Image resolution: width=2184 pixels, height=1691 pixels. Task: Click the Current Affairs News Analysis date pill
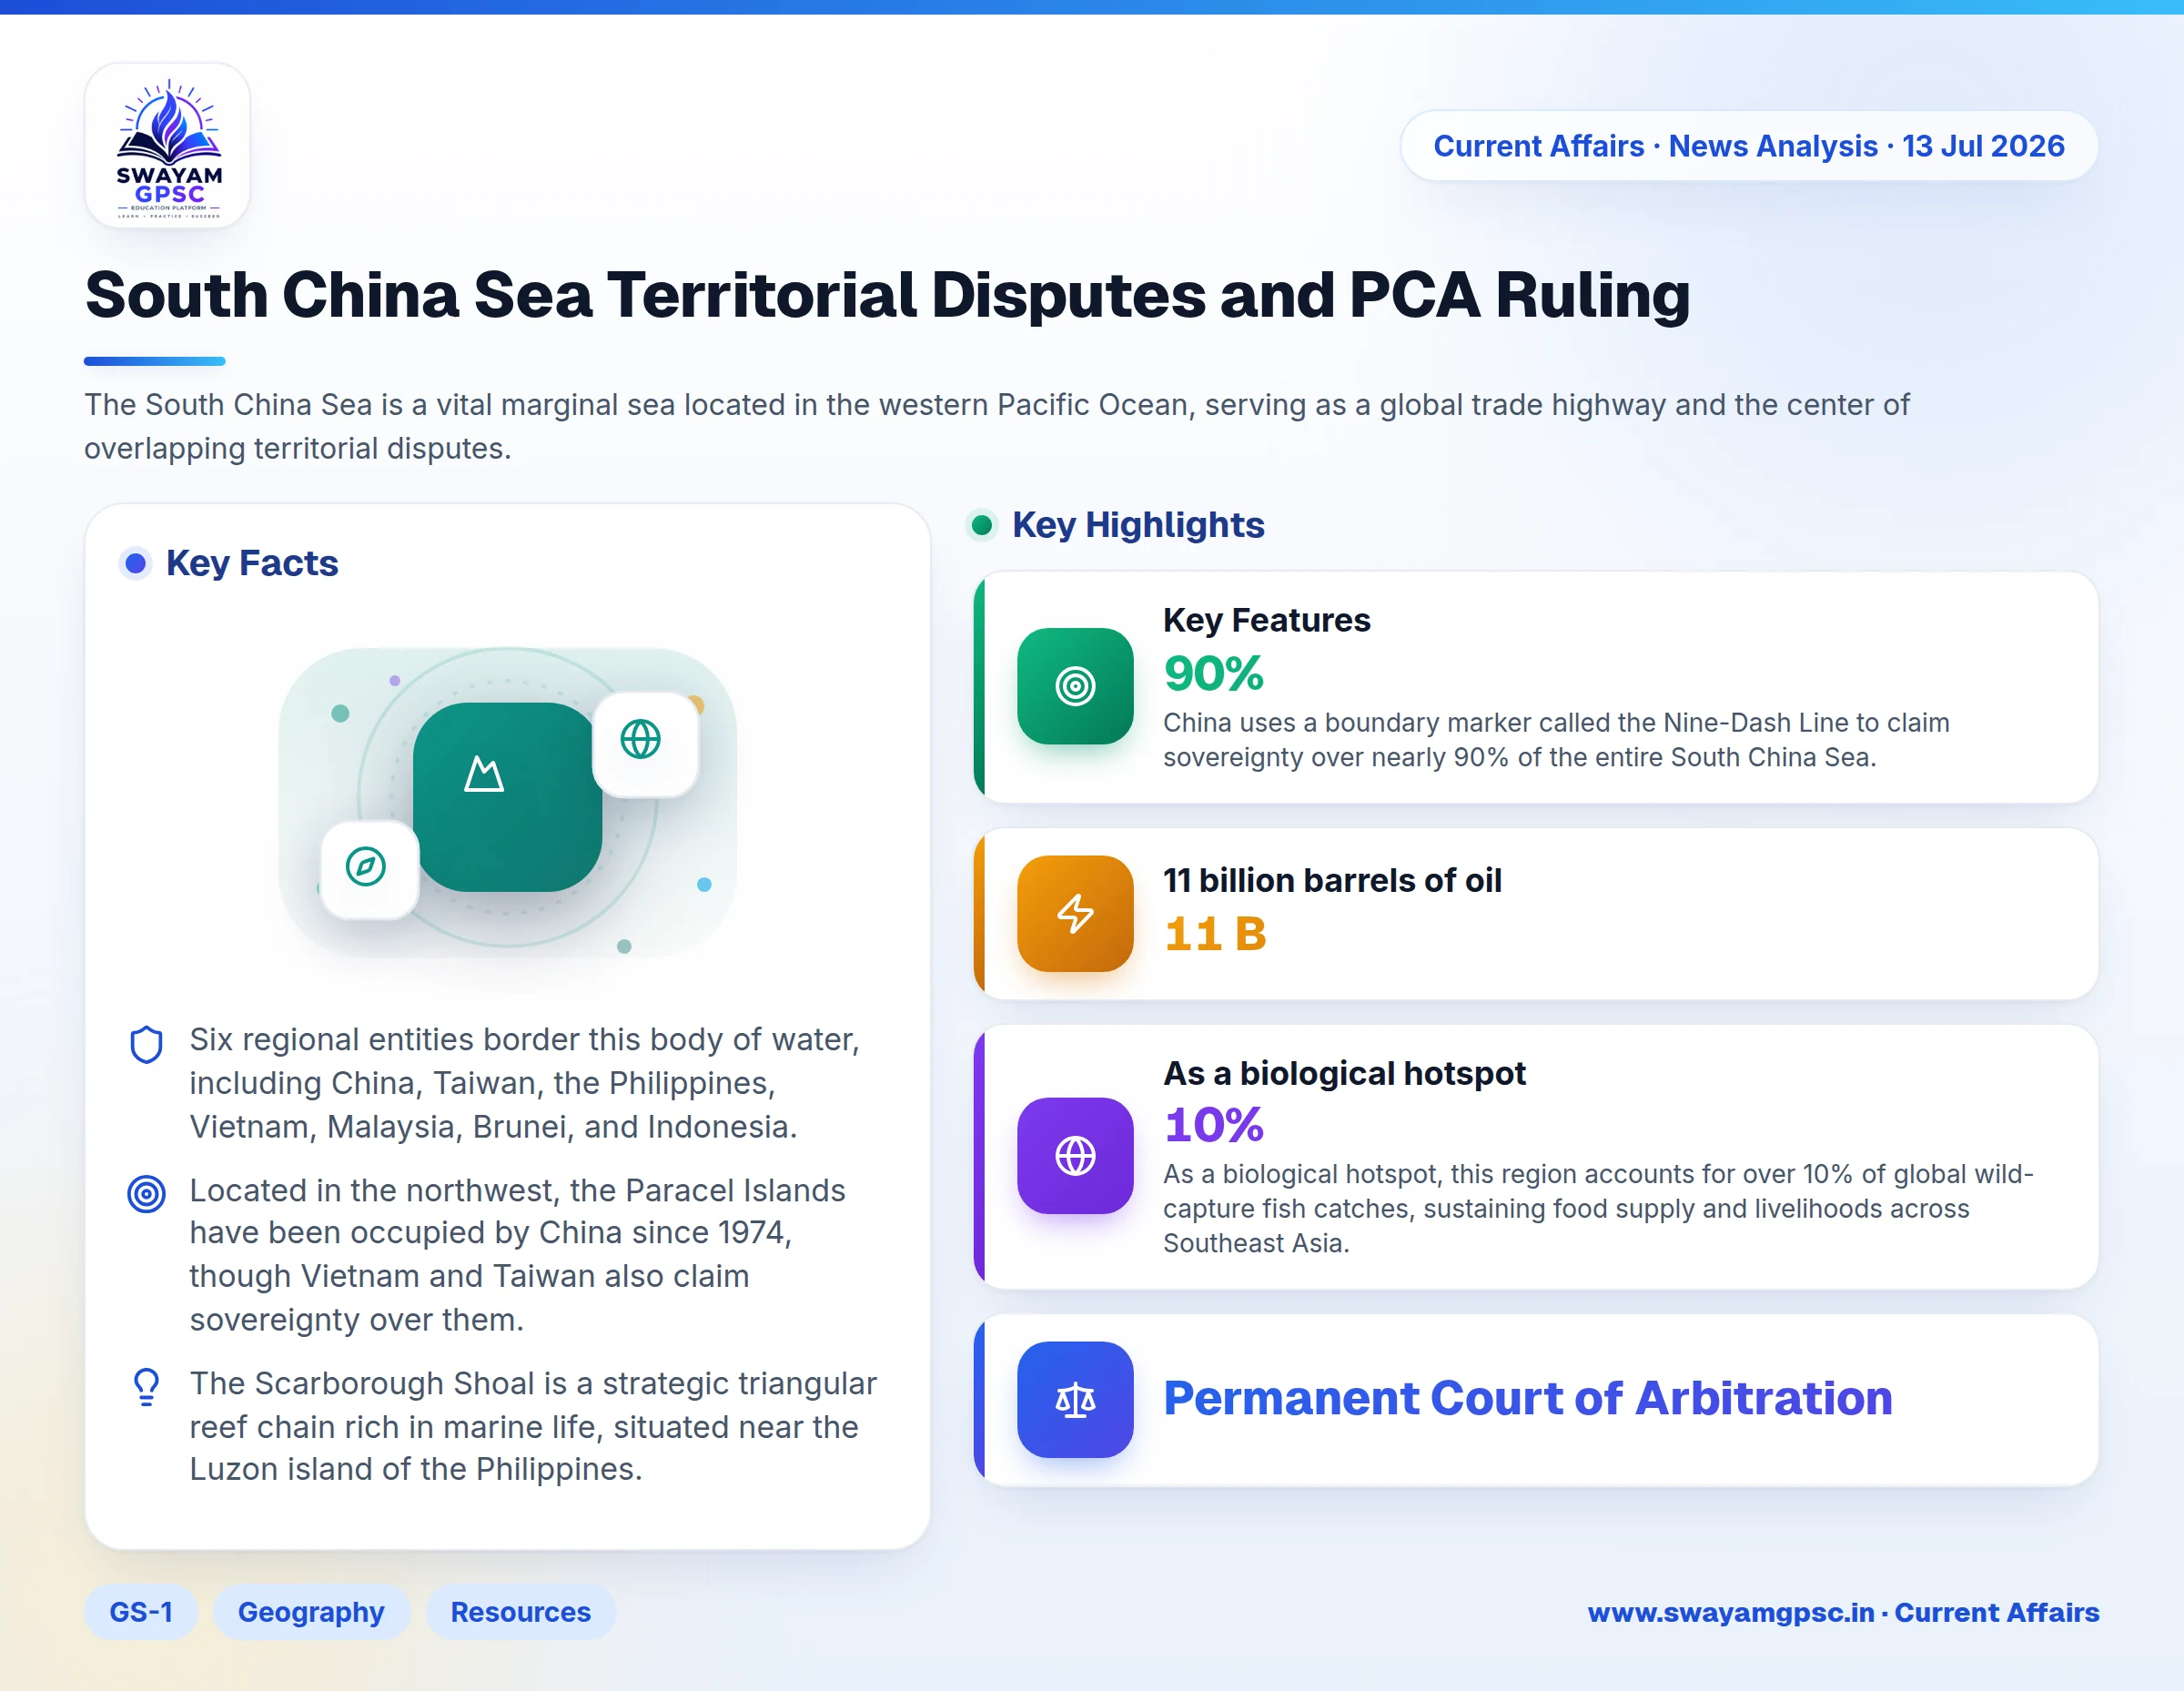click(x=1748, y=146)
